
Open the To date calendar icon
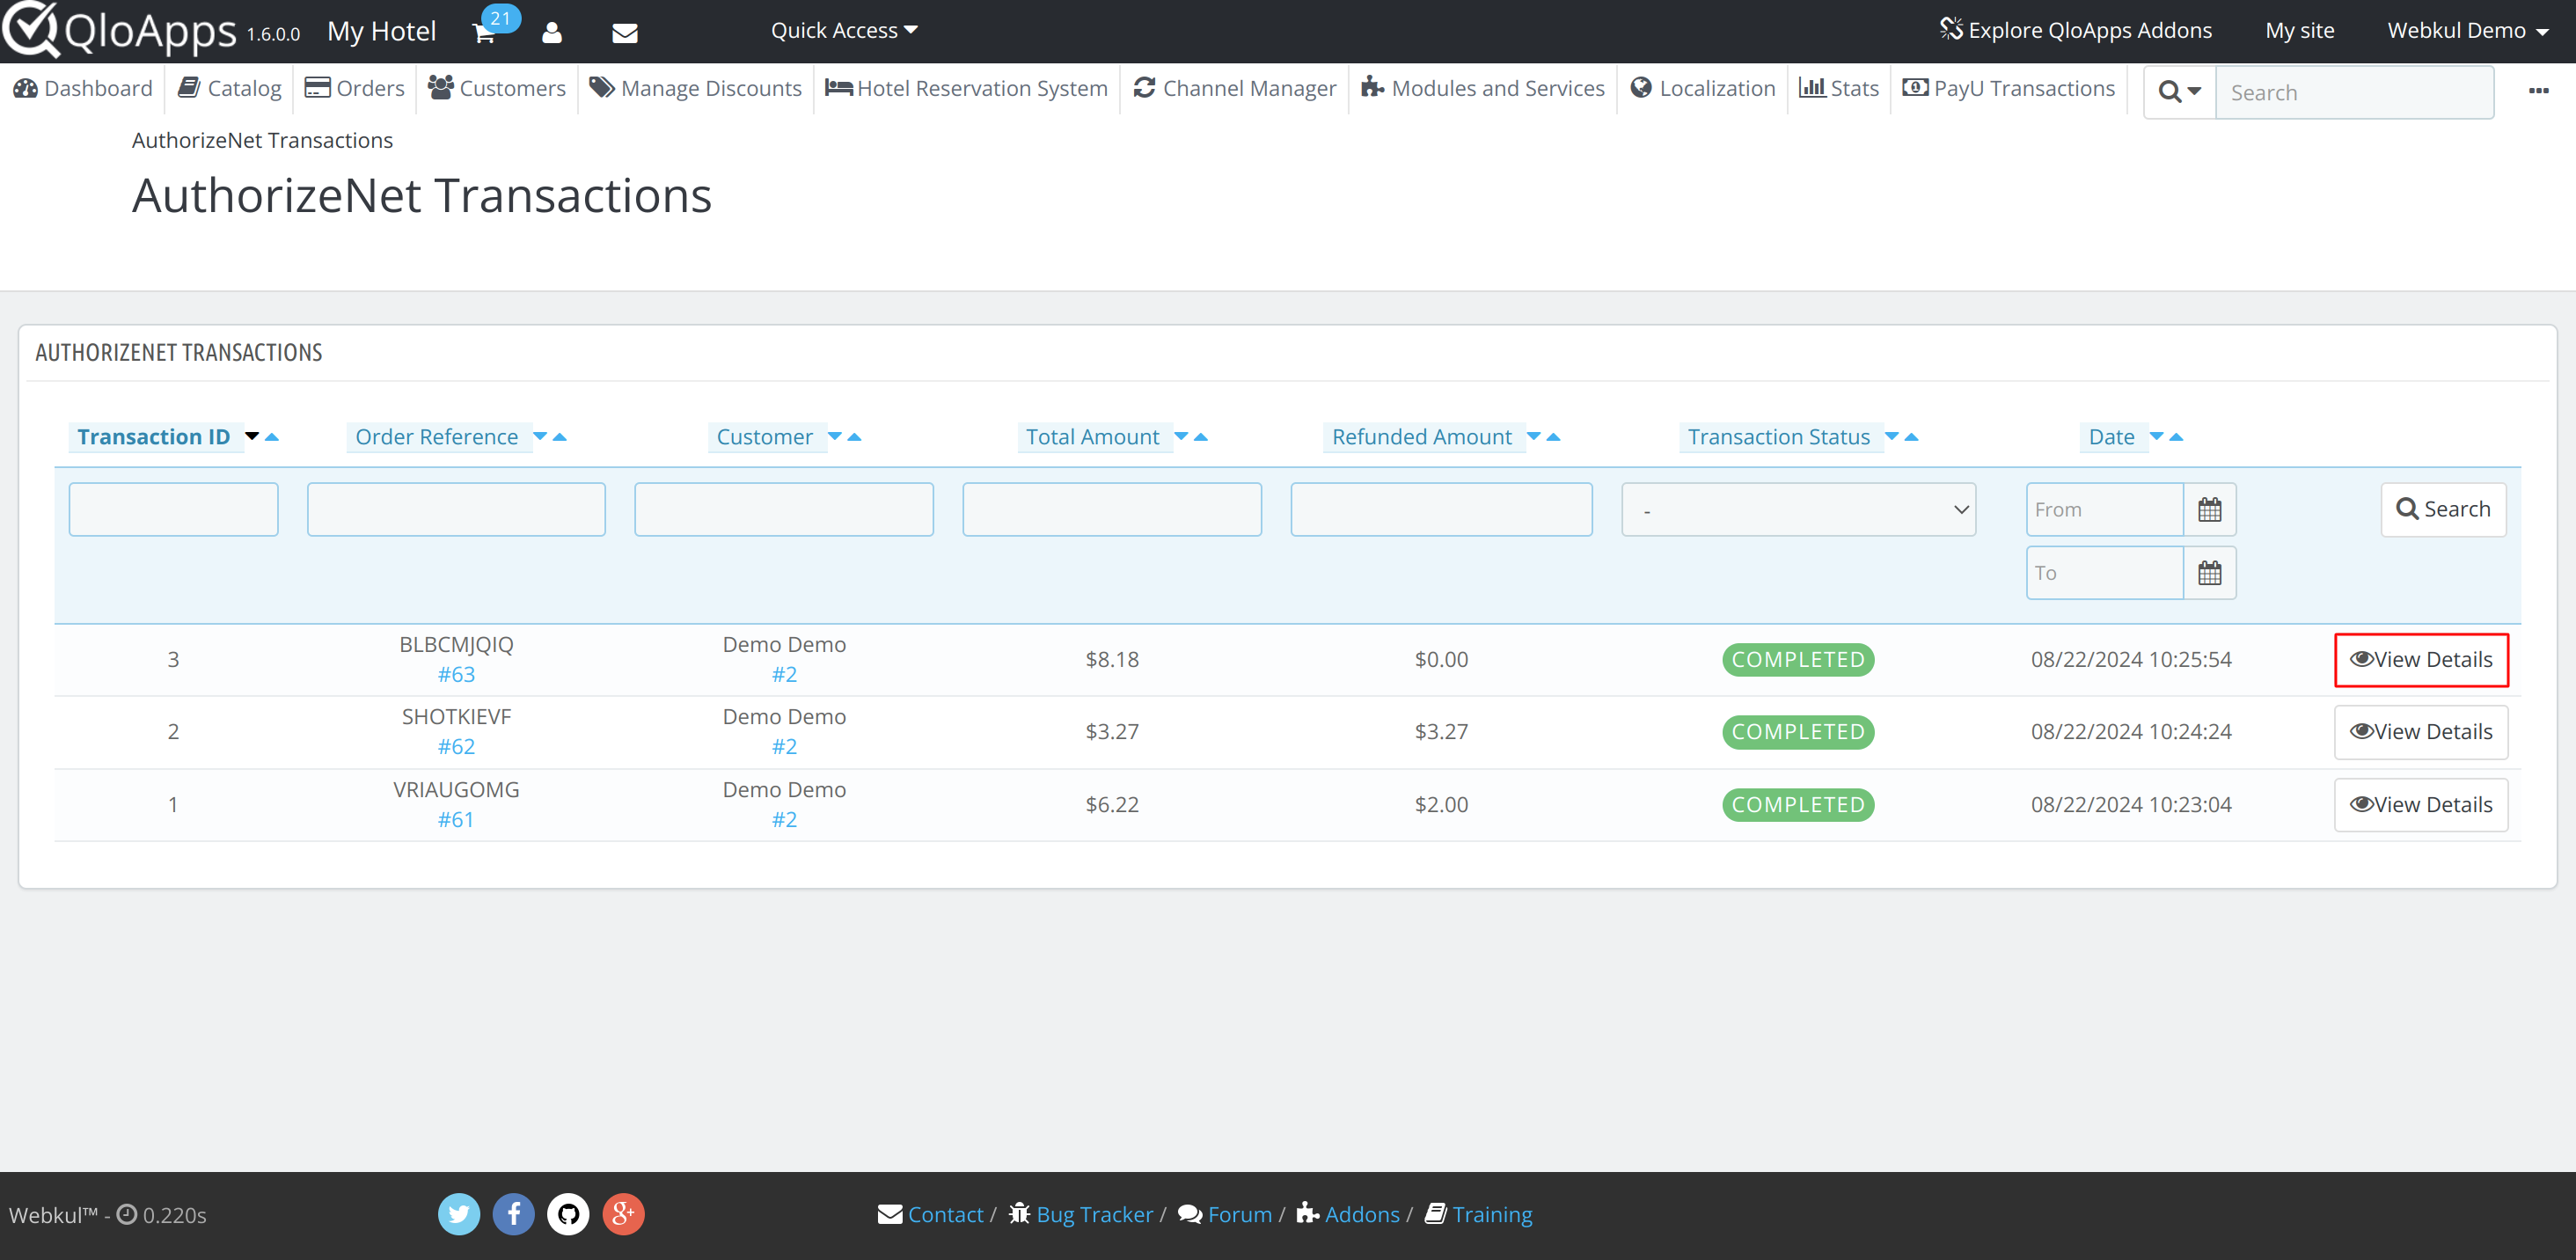coord(2209,573)
